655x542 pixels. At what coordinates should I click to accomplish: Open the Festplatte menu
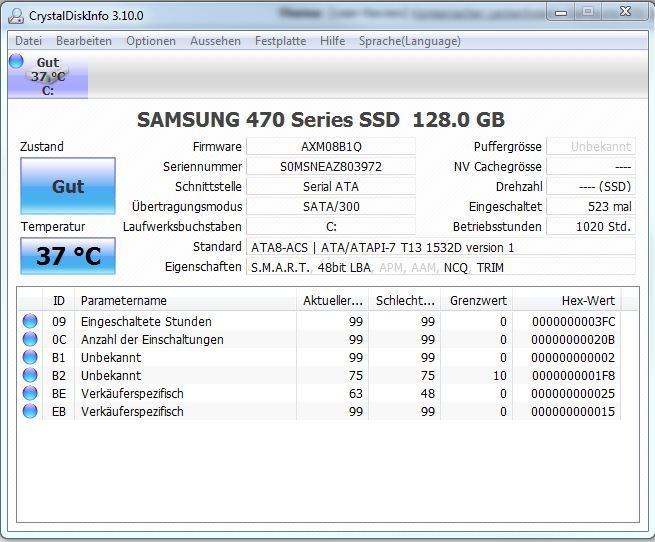pyautogui.click(x=280, y=41)
